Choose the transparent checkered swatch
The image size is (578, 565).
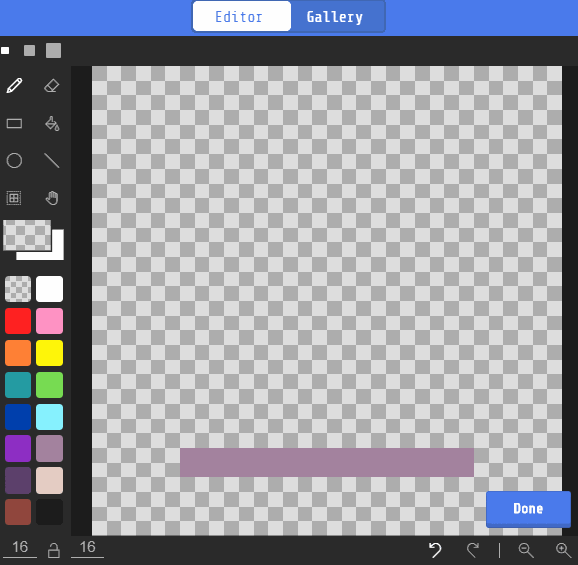18,289
